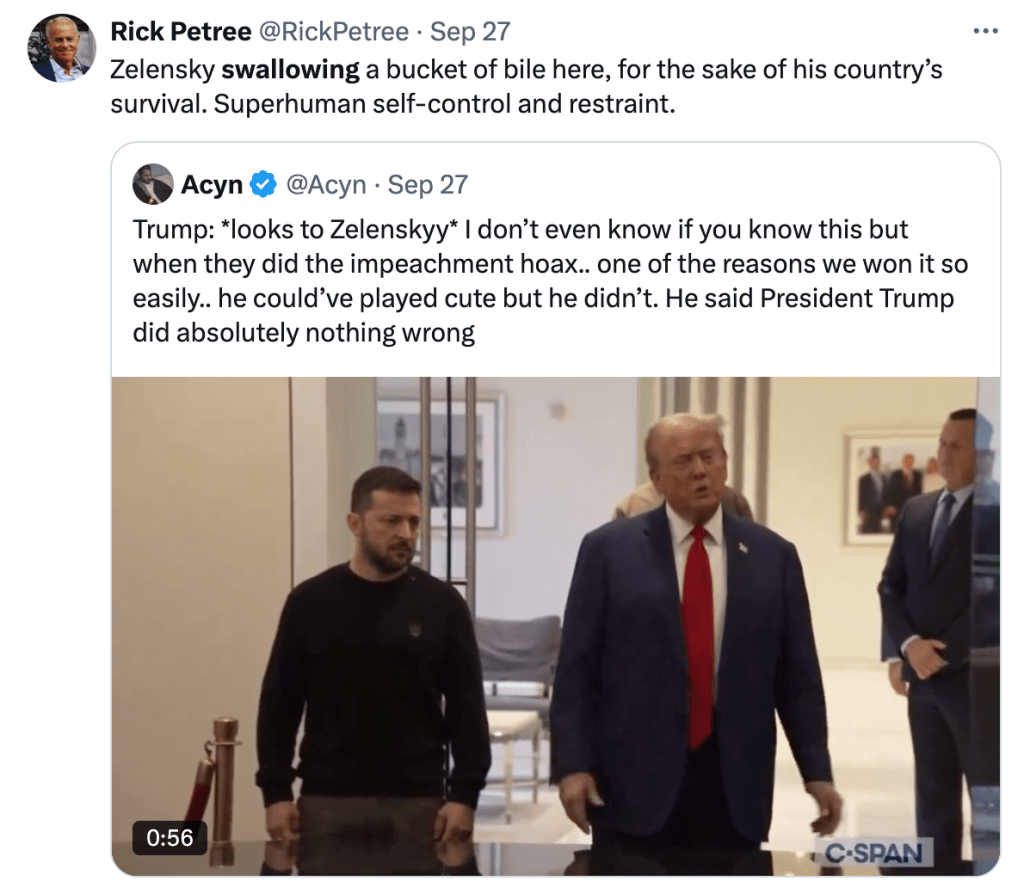Click the bold Acyn display name
1024x881 pixels.
click(x=212, y=185)
